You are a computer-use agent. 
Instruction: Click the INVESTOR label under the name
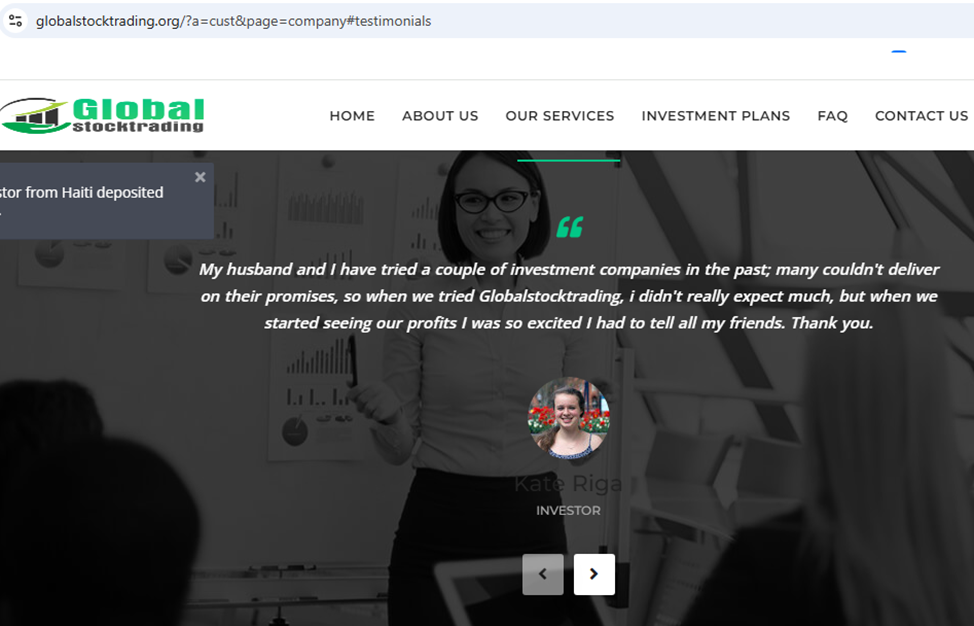(x=568, y=510)
